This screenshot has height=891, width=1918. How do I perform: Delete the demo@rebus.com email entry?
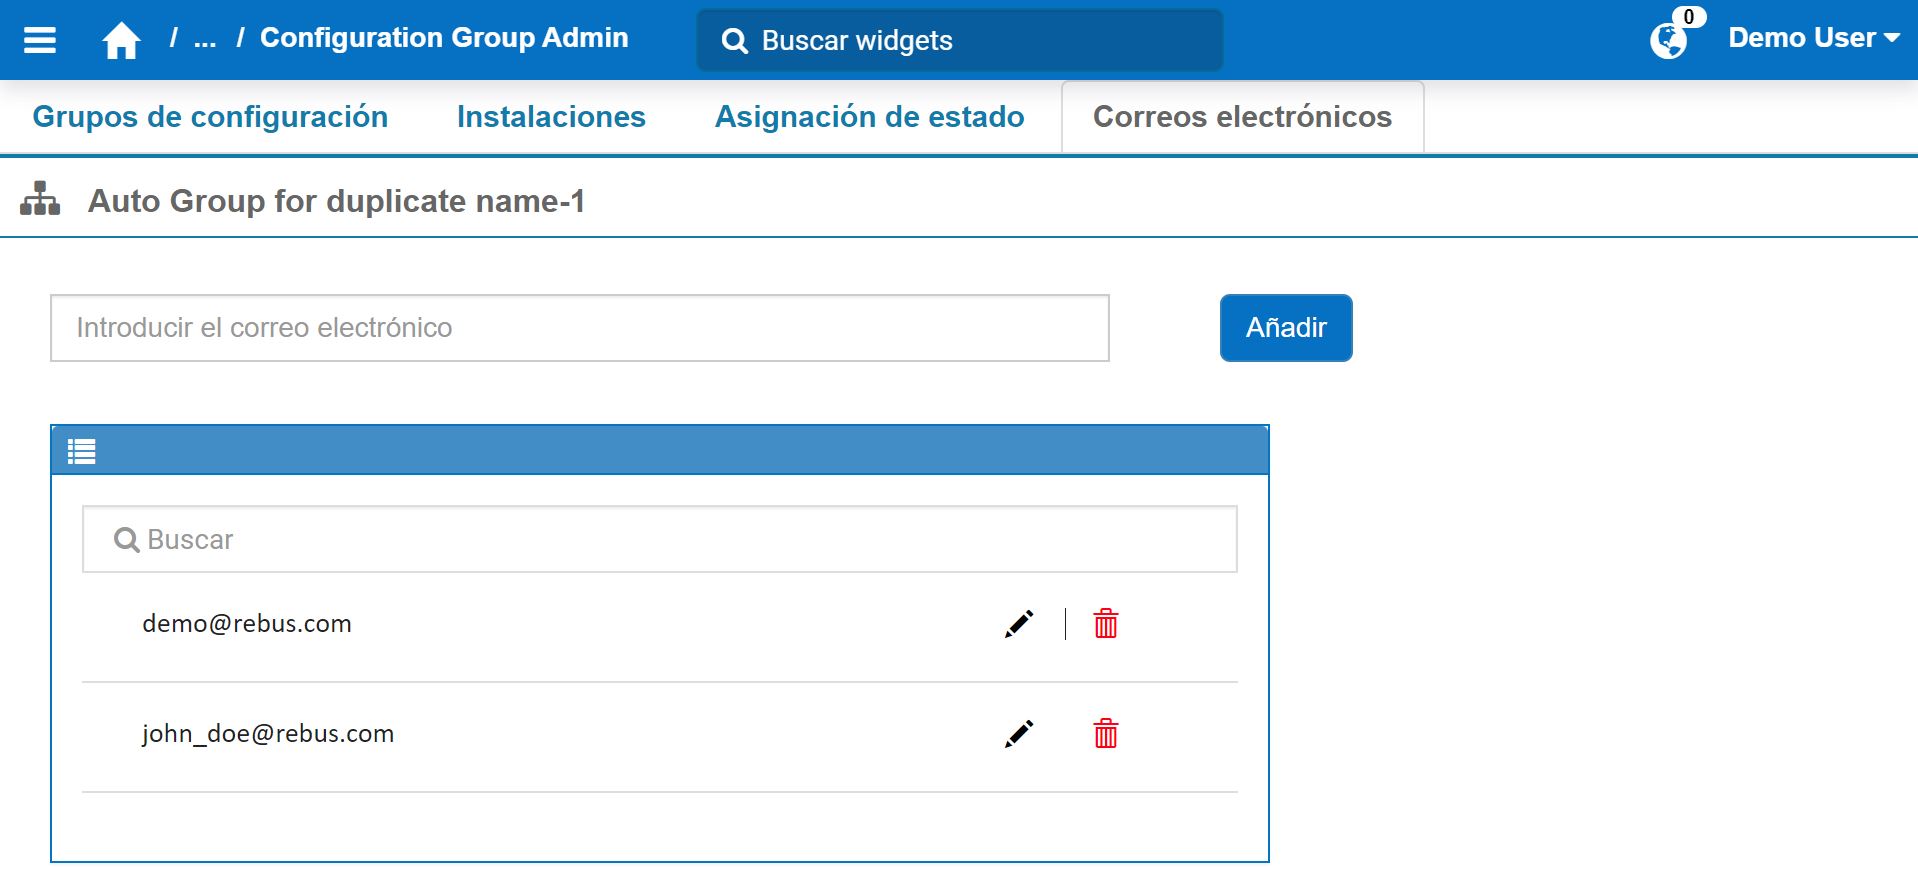click(1105, 624)
